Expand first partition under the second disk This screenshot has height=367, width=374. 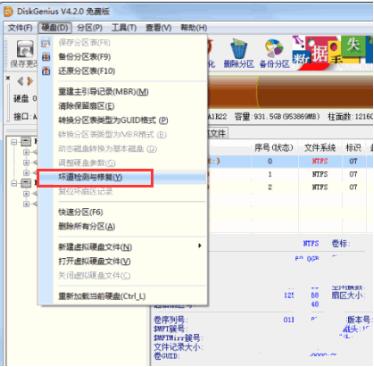click(26, 194)
